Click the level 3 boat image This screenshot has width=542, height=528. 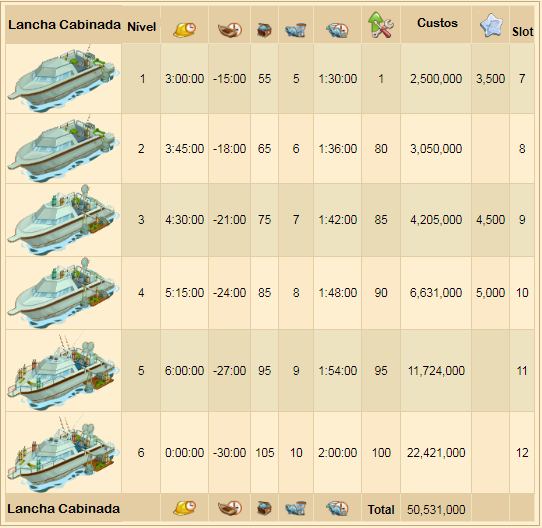click(64, 220)
